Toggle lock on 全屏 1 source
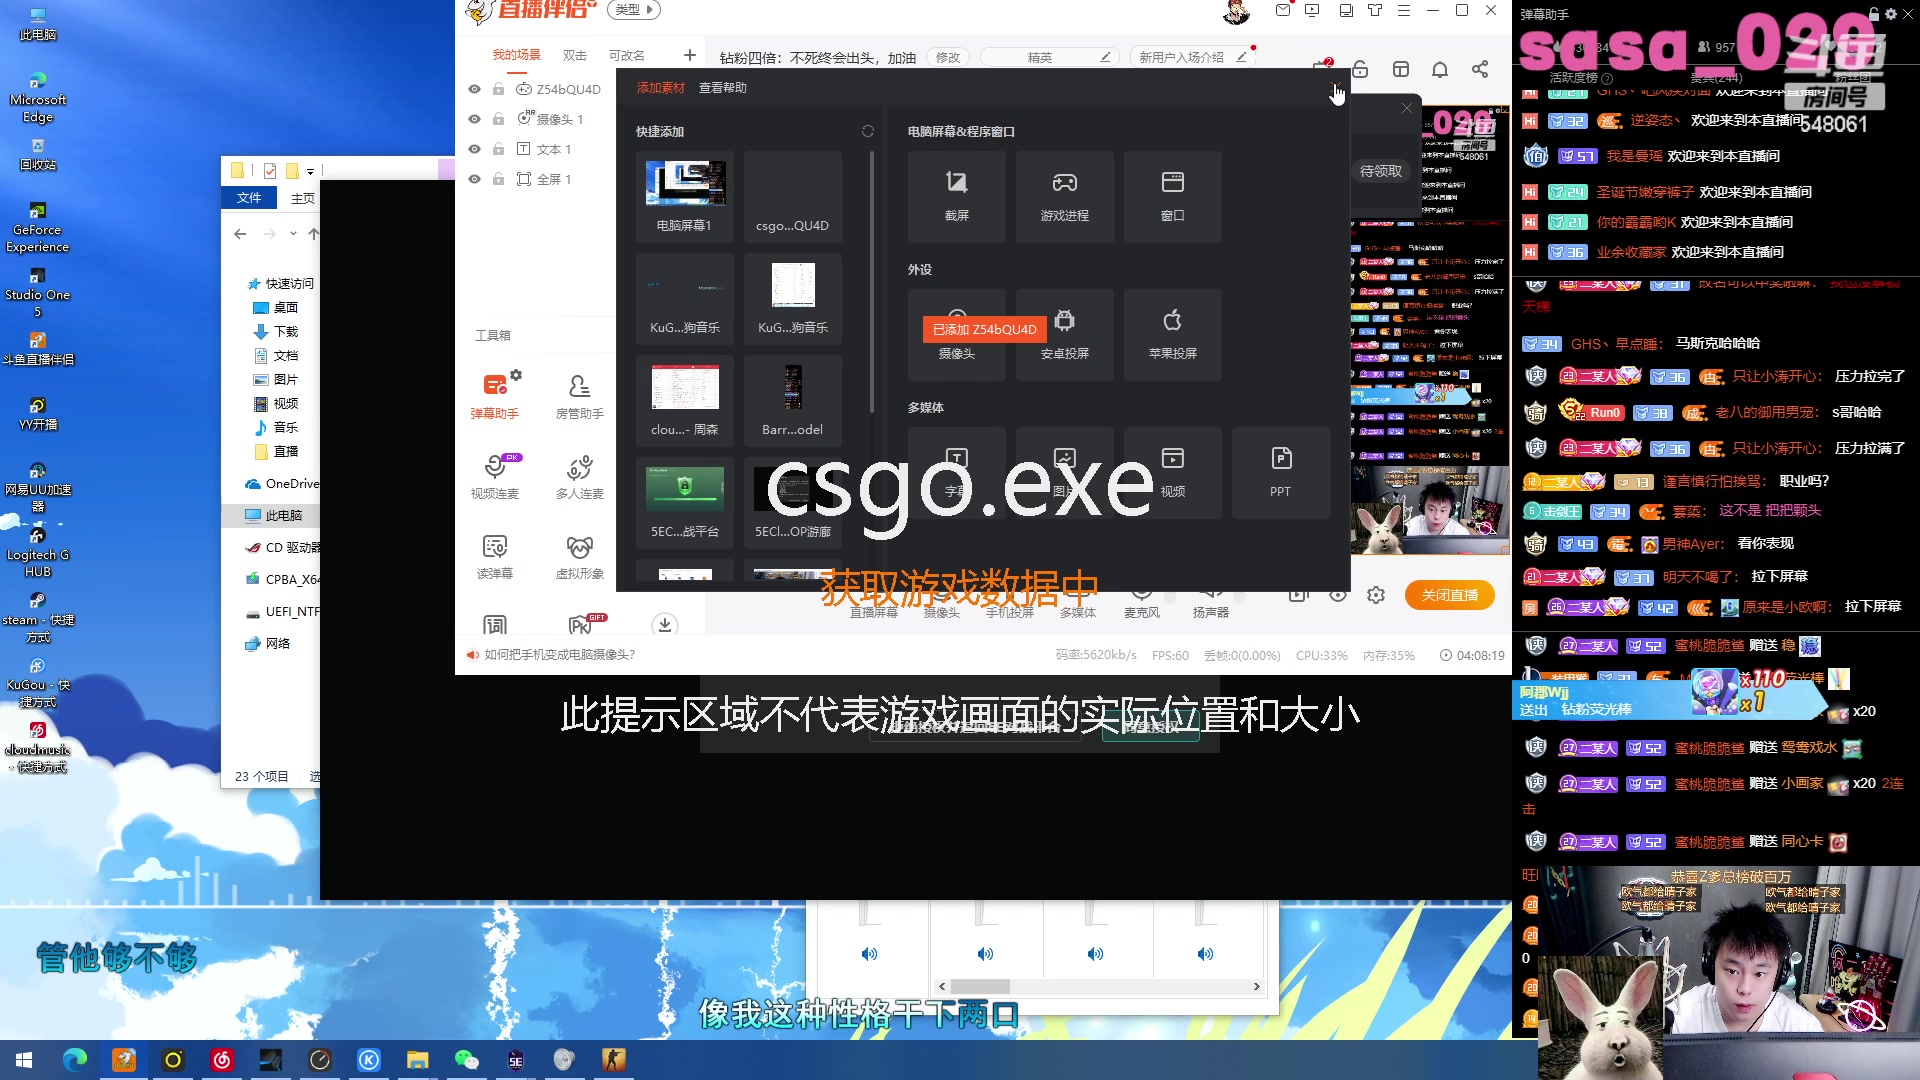This screenshot has height=1080, width=1920. point(498,179)
